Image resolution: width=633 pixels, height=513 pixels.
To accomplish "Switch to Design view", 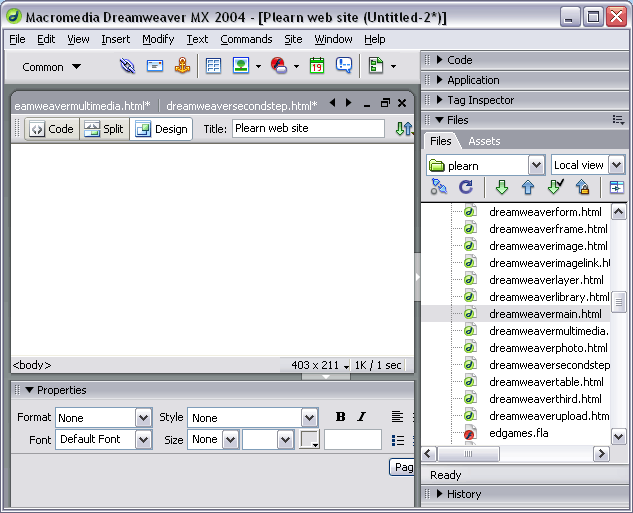I will [x=161, y=129].
